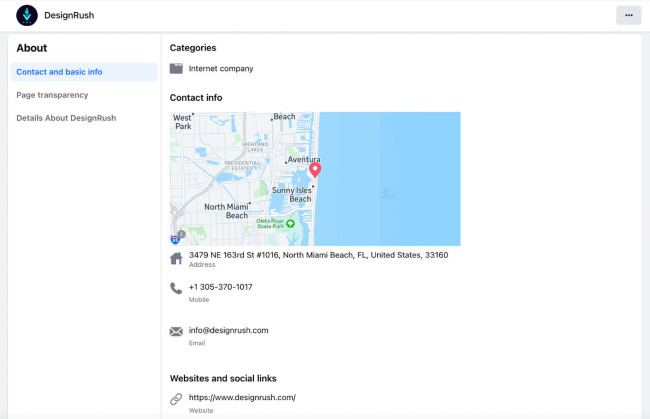650x419 pixels.
Task: Click the Website label under the URL
Action: click(x=201, y=410)
